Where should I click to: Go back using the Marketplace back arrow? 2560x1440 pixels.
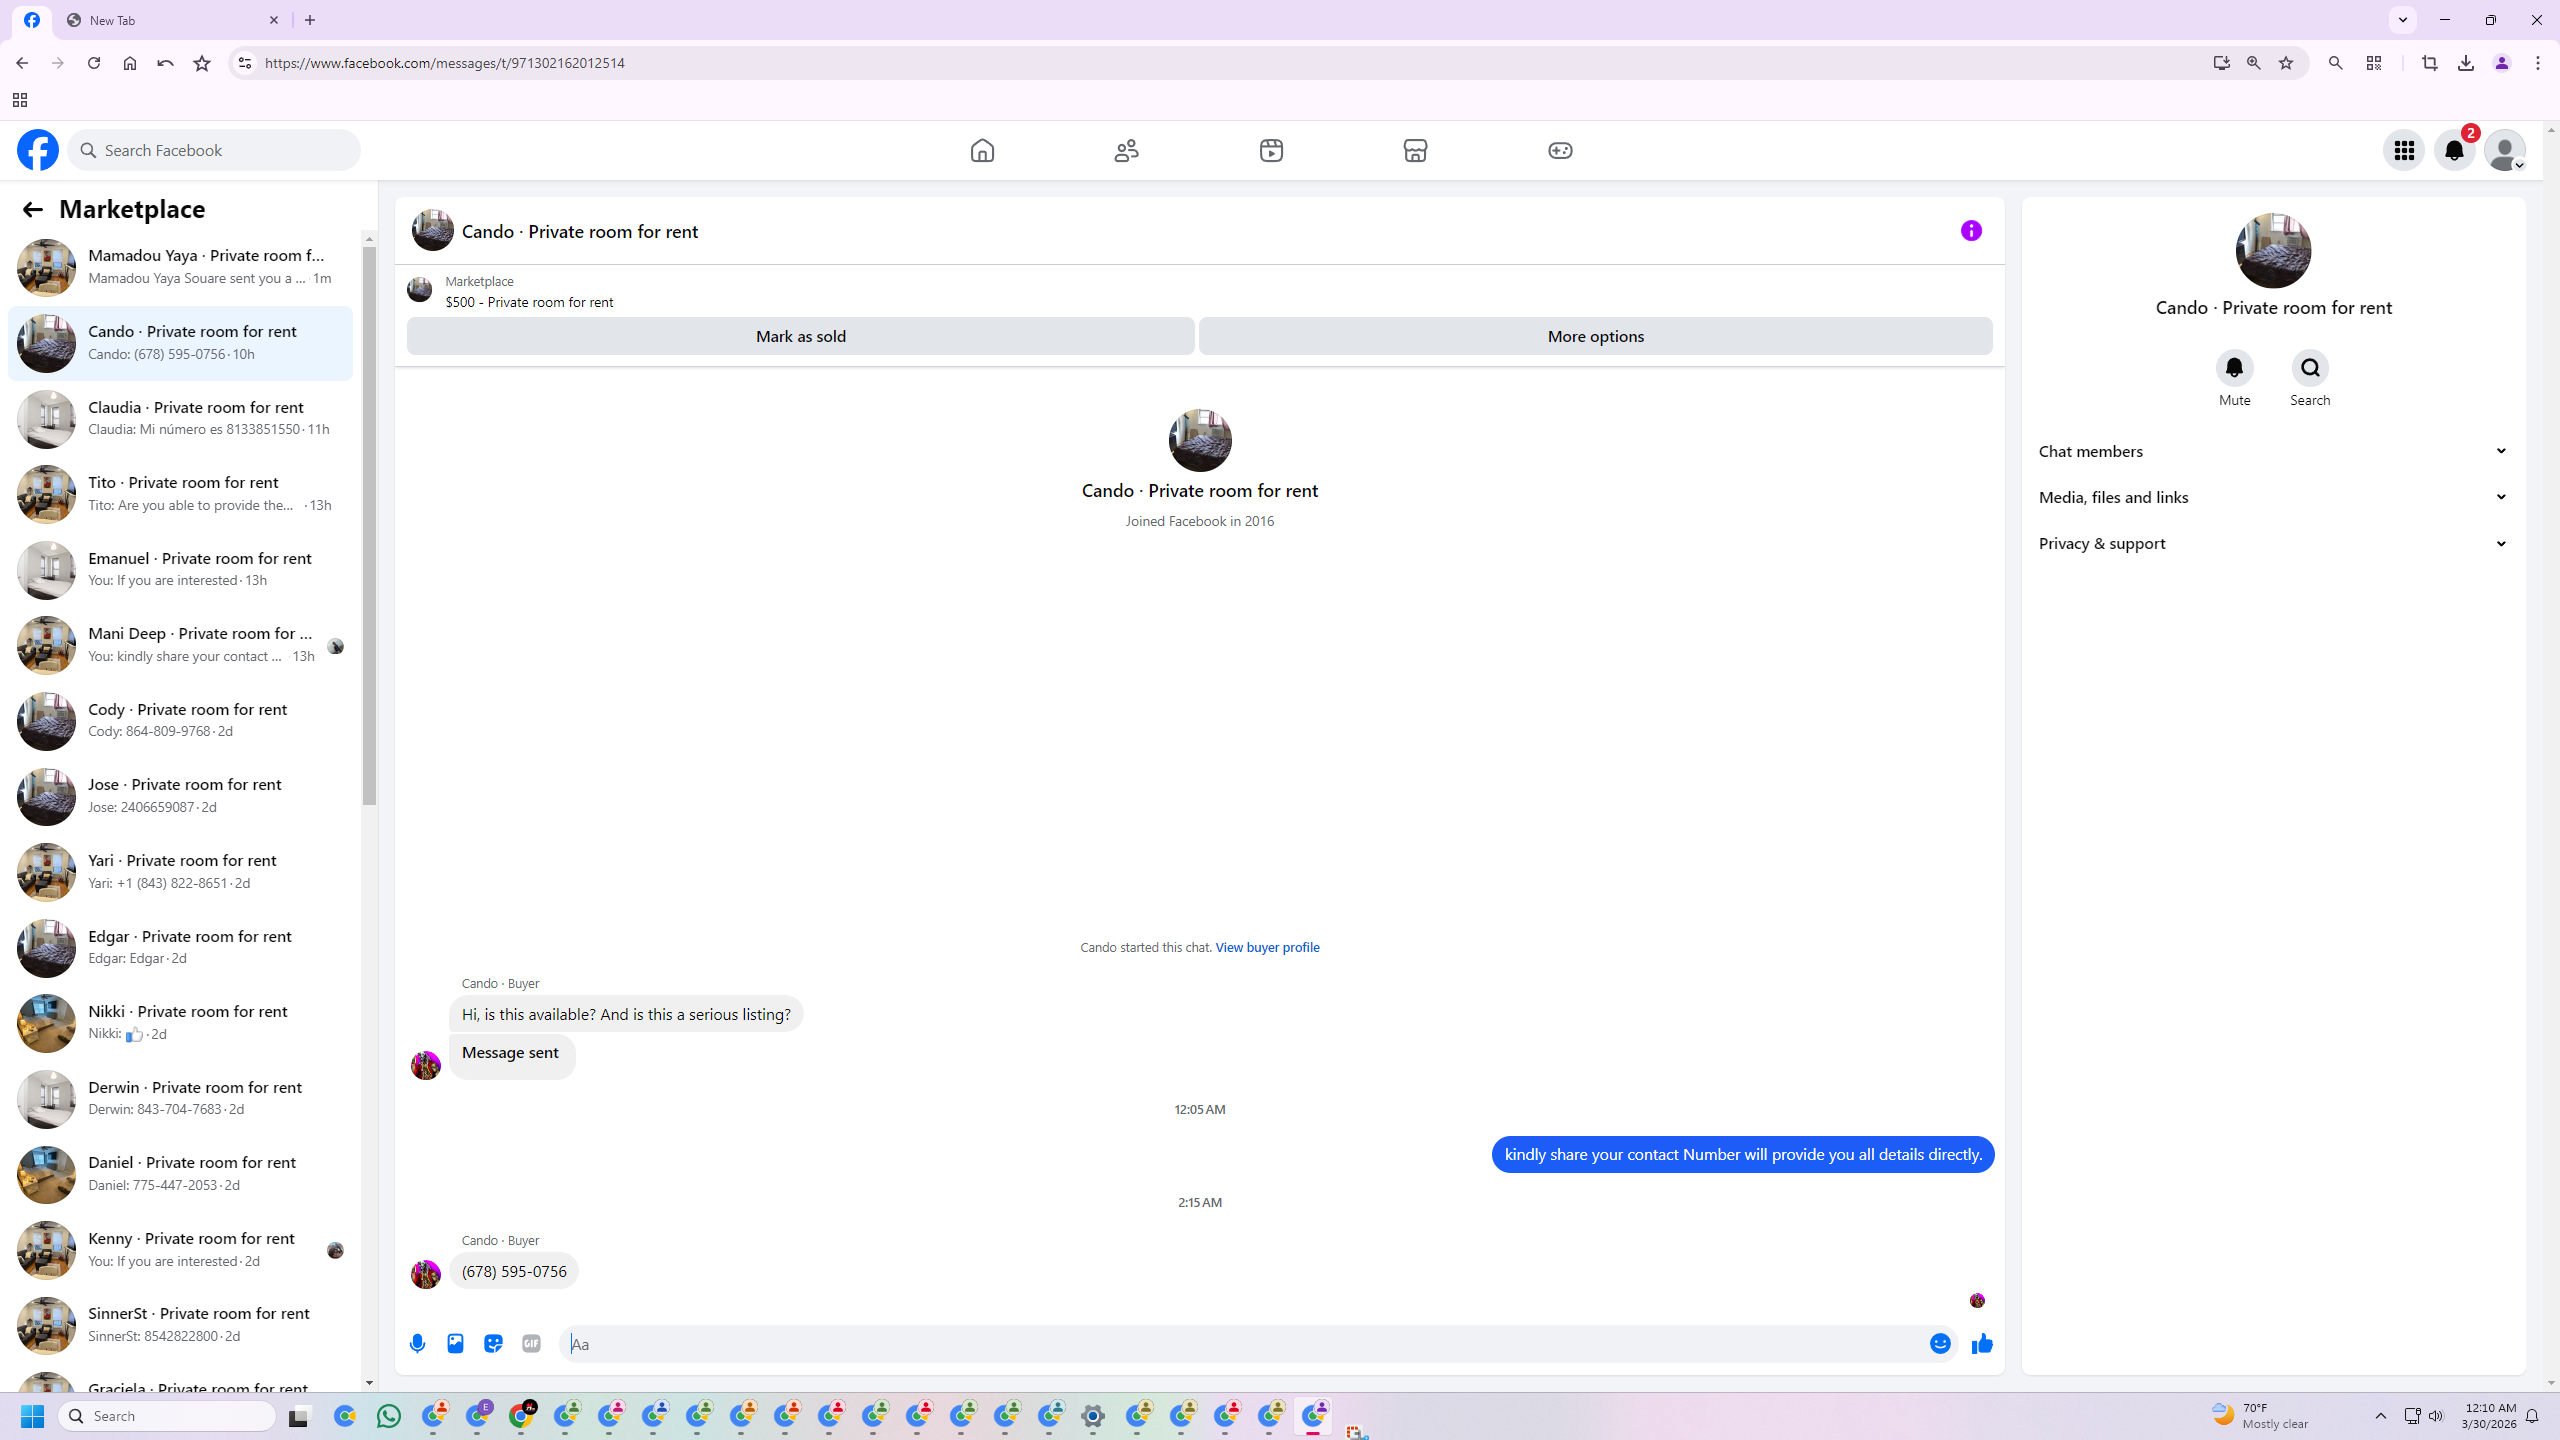point(32,209)
